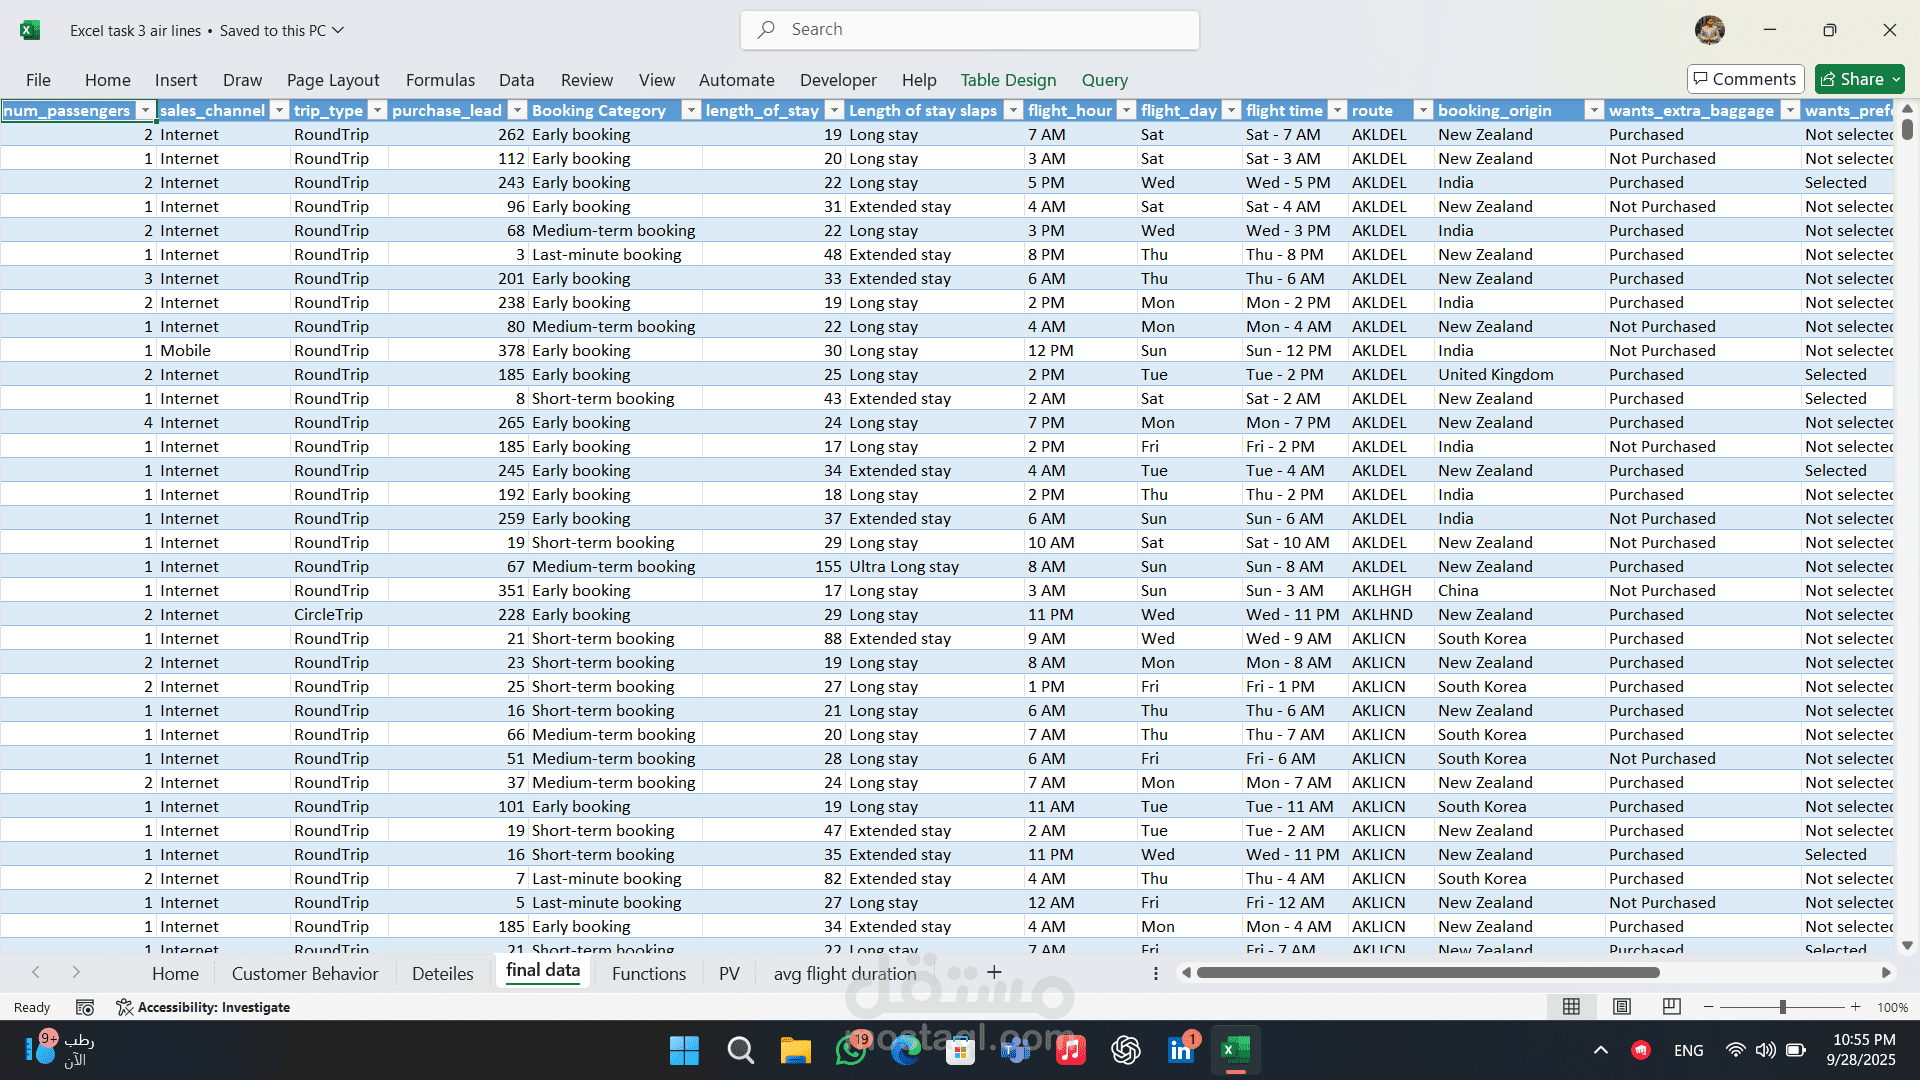This screenshot has height=1080, width=1920.
Task: Open the Comments pane button
Action: (1745, 79)
